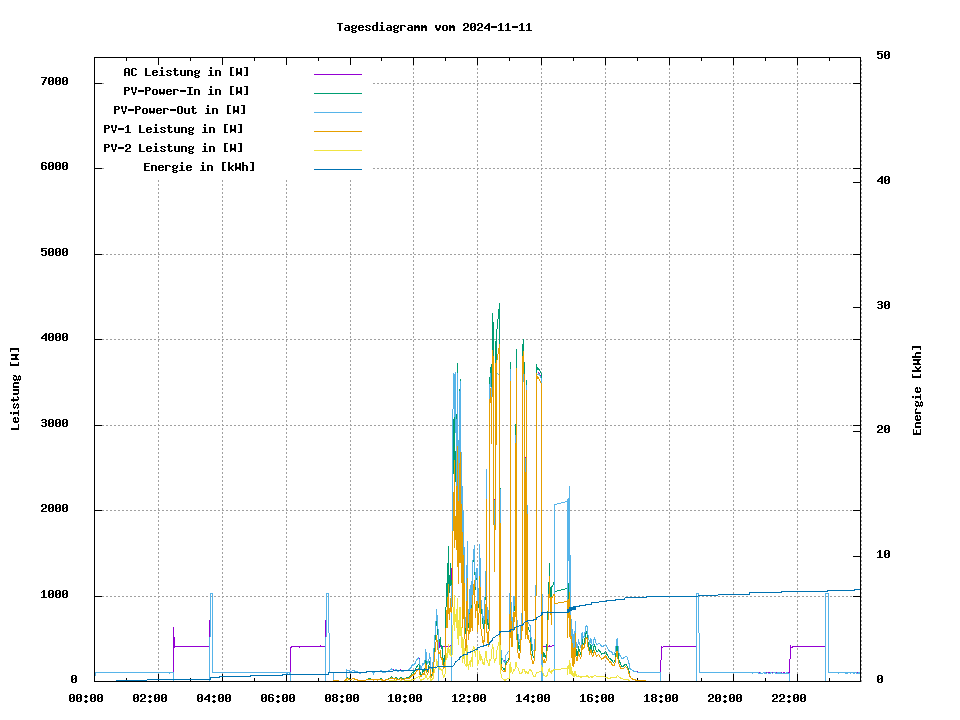Click the chart title 'Tagesdiagramm vom 2024-11-11'
Screen dimensions: 960x720
pyautogui.click(x=434, y=27)
